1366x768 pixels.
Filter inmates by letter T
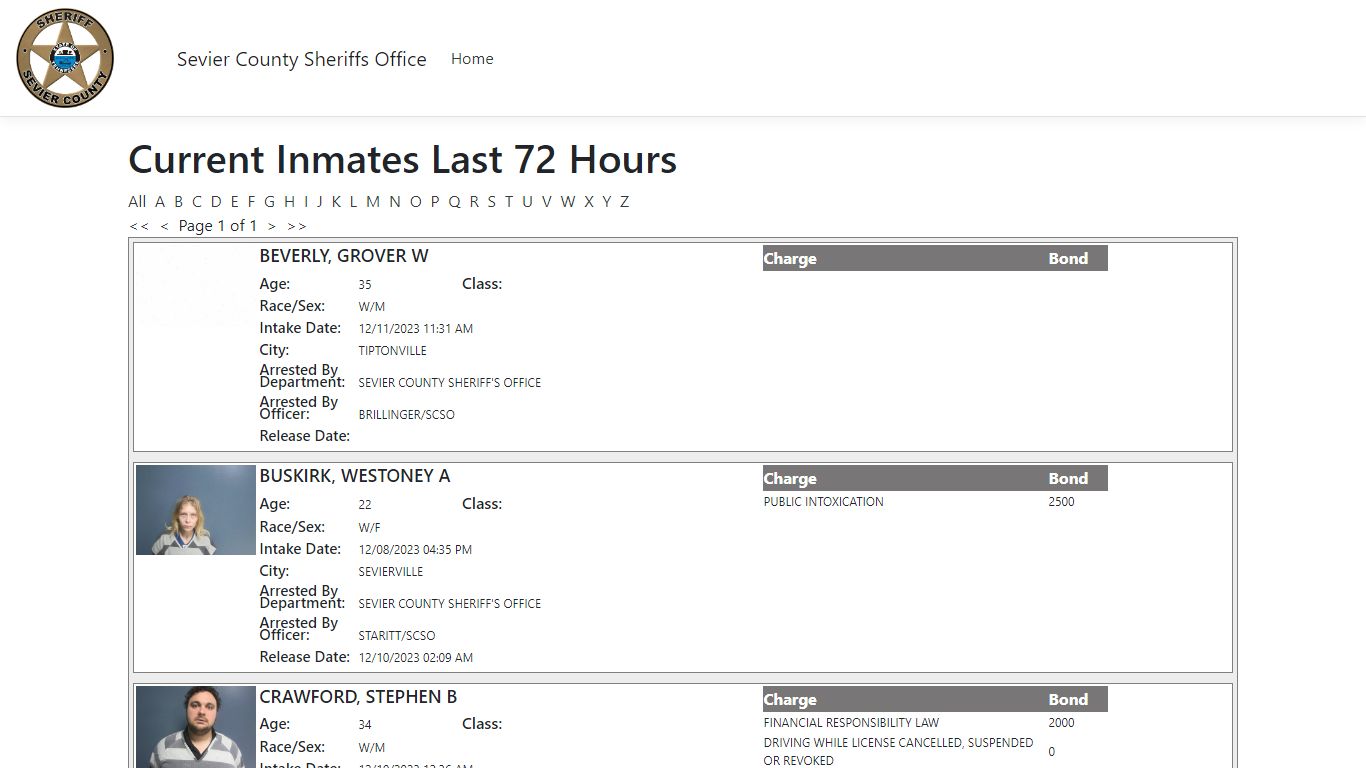coord(508,201)
